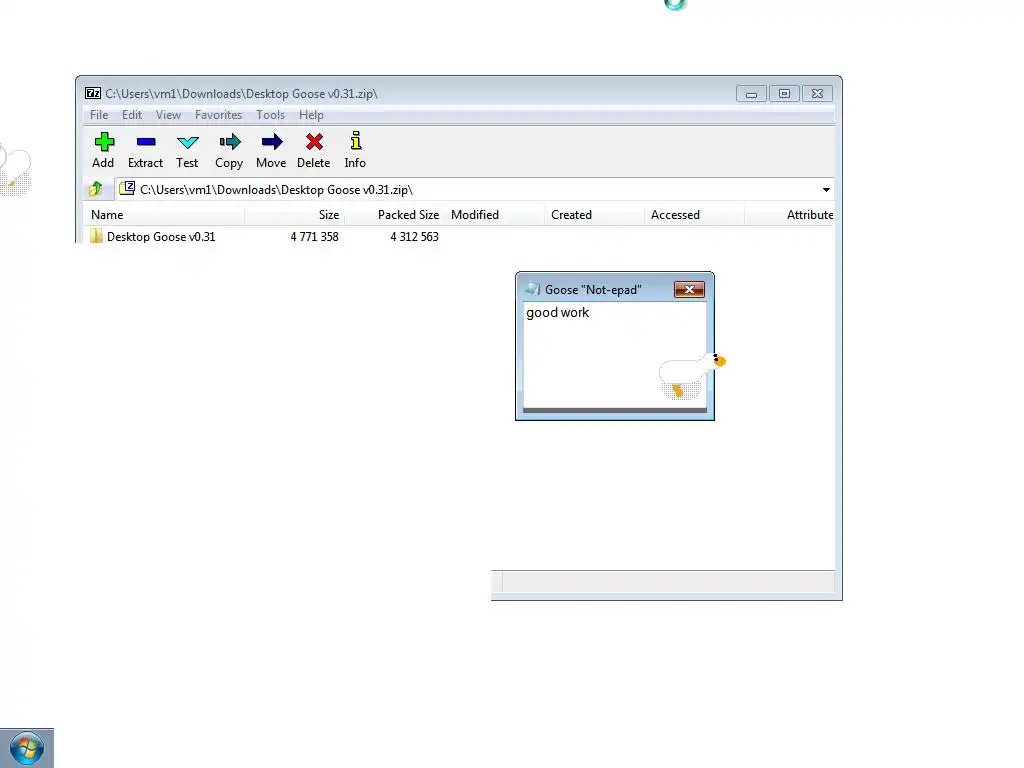Close the 7-Zip window
Image resolution: width=1024 pixels, height=768 pixels.
click(x=817, y=94)
